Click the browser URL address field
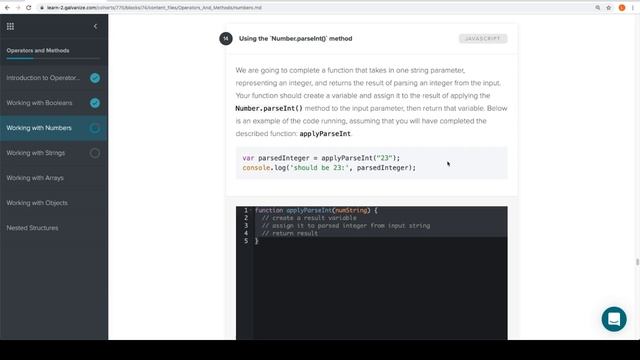 tap(314, 8)
